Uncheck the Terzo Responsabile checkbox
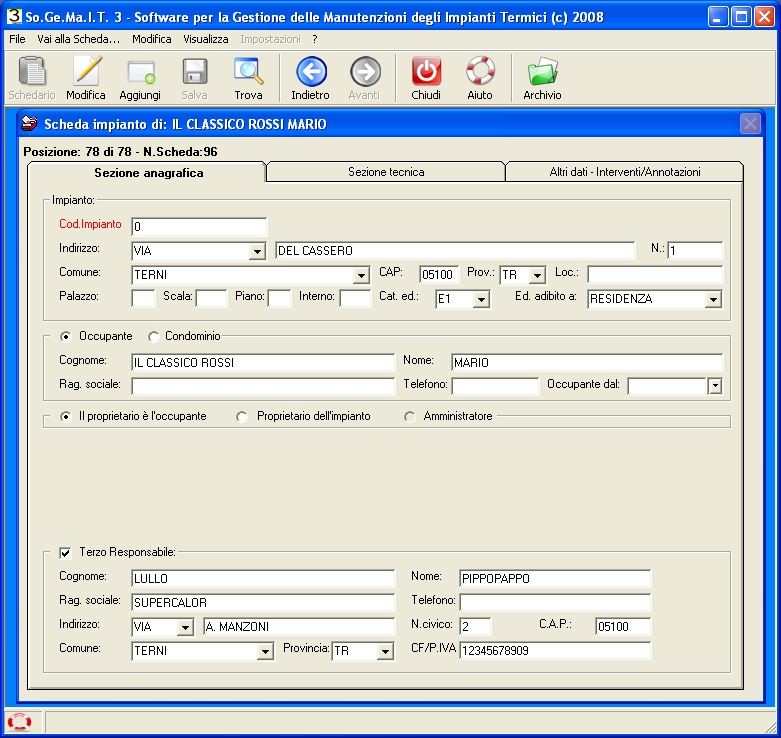 click(x=65, y=553)
